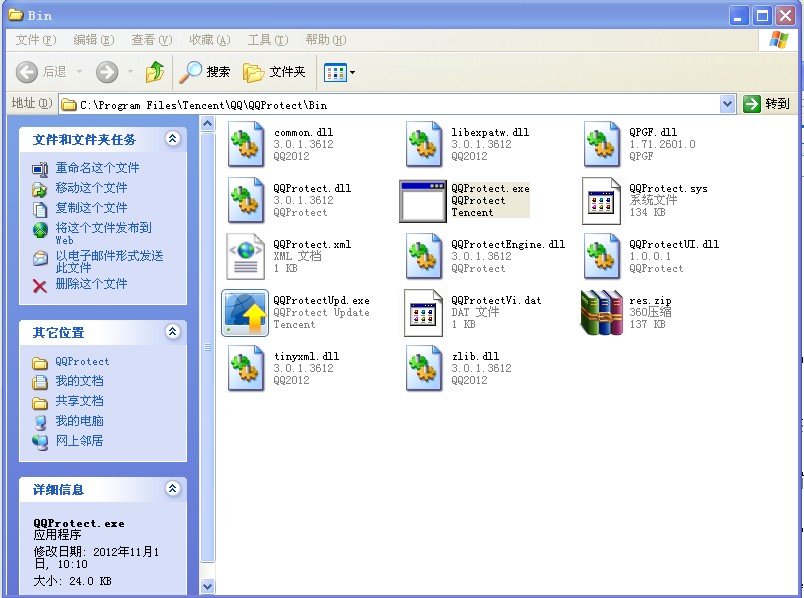
Task: Select the res.zip archive icon
Action: pos(601,312)
